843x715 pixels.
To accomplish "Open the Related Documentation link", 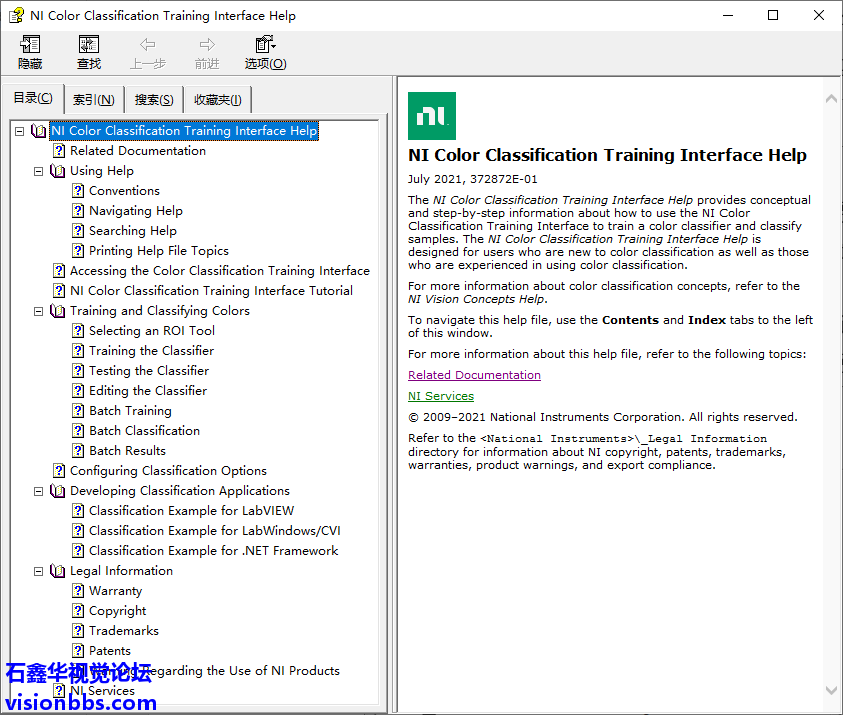I will pyautogui.click(x=474, y=375).
